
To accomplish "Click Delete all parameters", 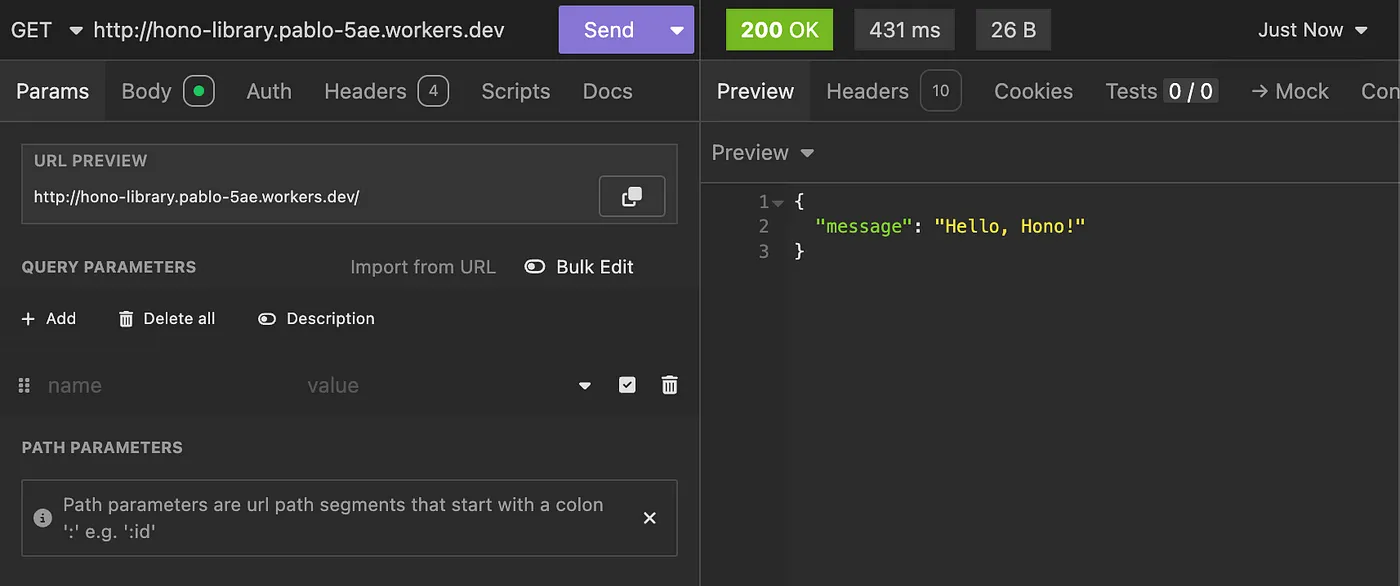I will (x=167, y=319).
